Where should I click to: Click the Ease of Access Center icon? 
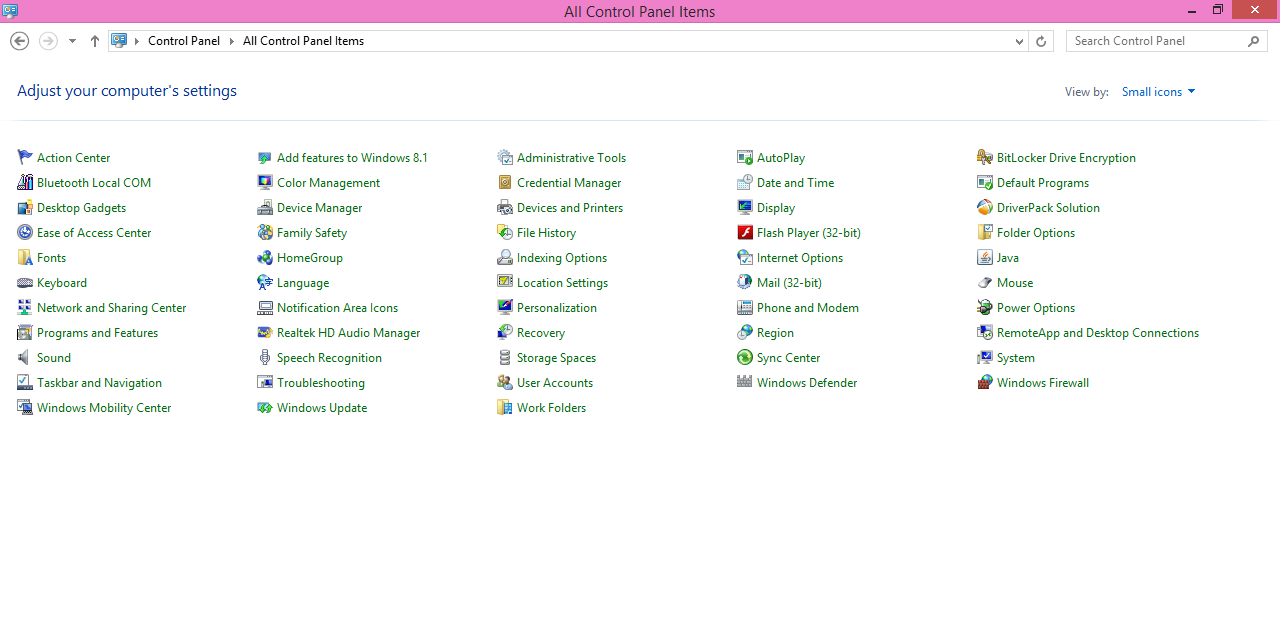25,232
